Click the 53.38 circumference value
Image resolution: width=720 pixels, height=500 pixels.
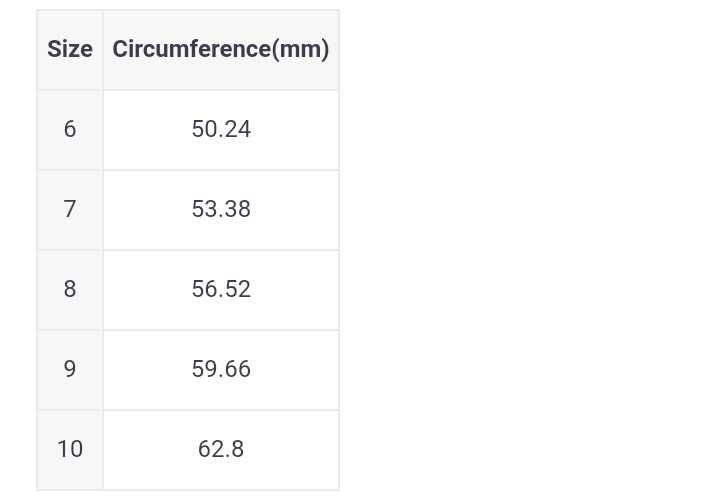pyautogui.click(x=221, y=210)
